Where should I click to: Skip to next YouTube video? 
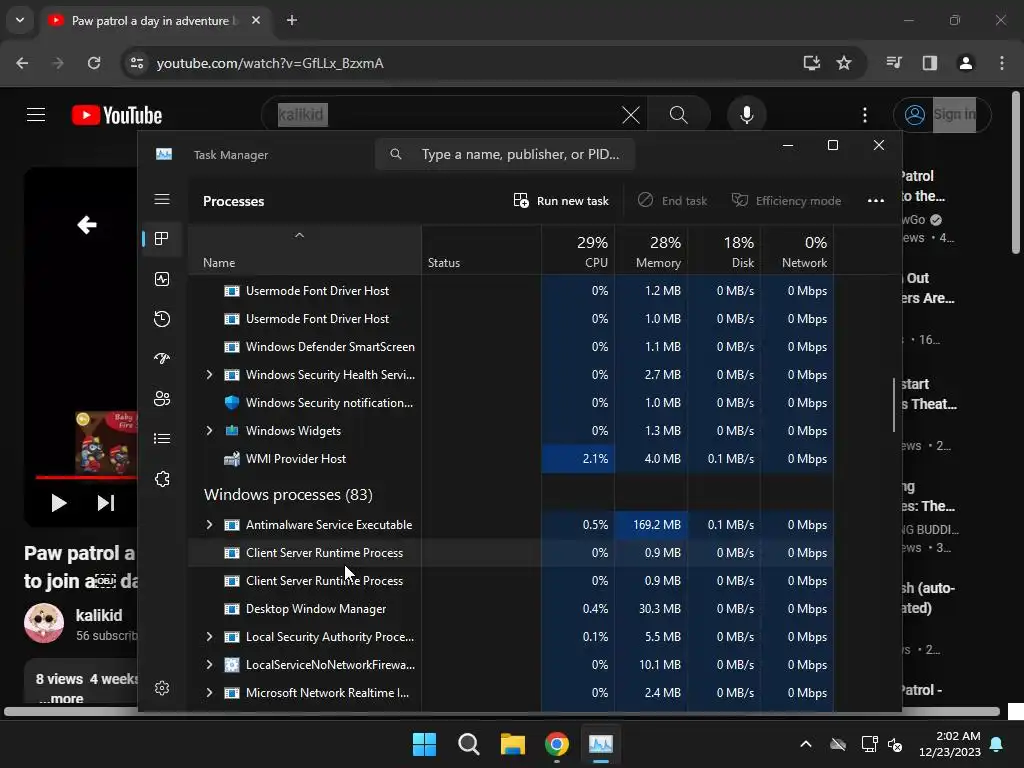click(x=106, y=503)
